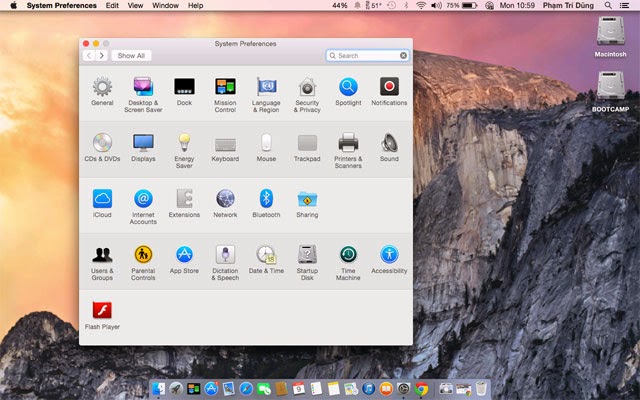The width and height of the screenshot is (640, 400).
Task: Open Parental Controls settings
Action: coord(143,262)
